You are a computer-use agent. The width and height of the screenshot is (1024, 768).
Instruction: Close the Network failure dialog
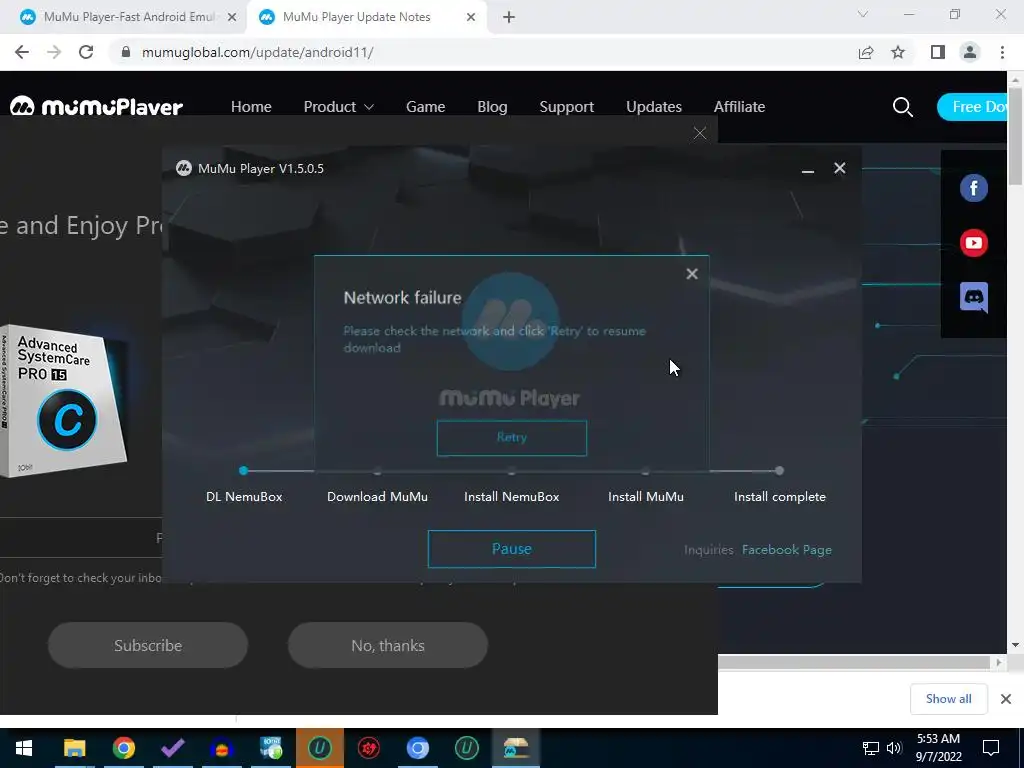tap(692, 274)
